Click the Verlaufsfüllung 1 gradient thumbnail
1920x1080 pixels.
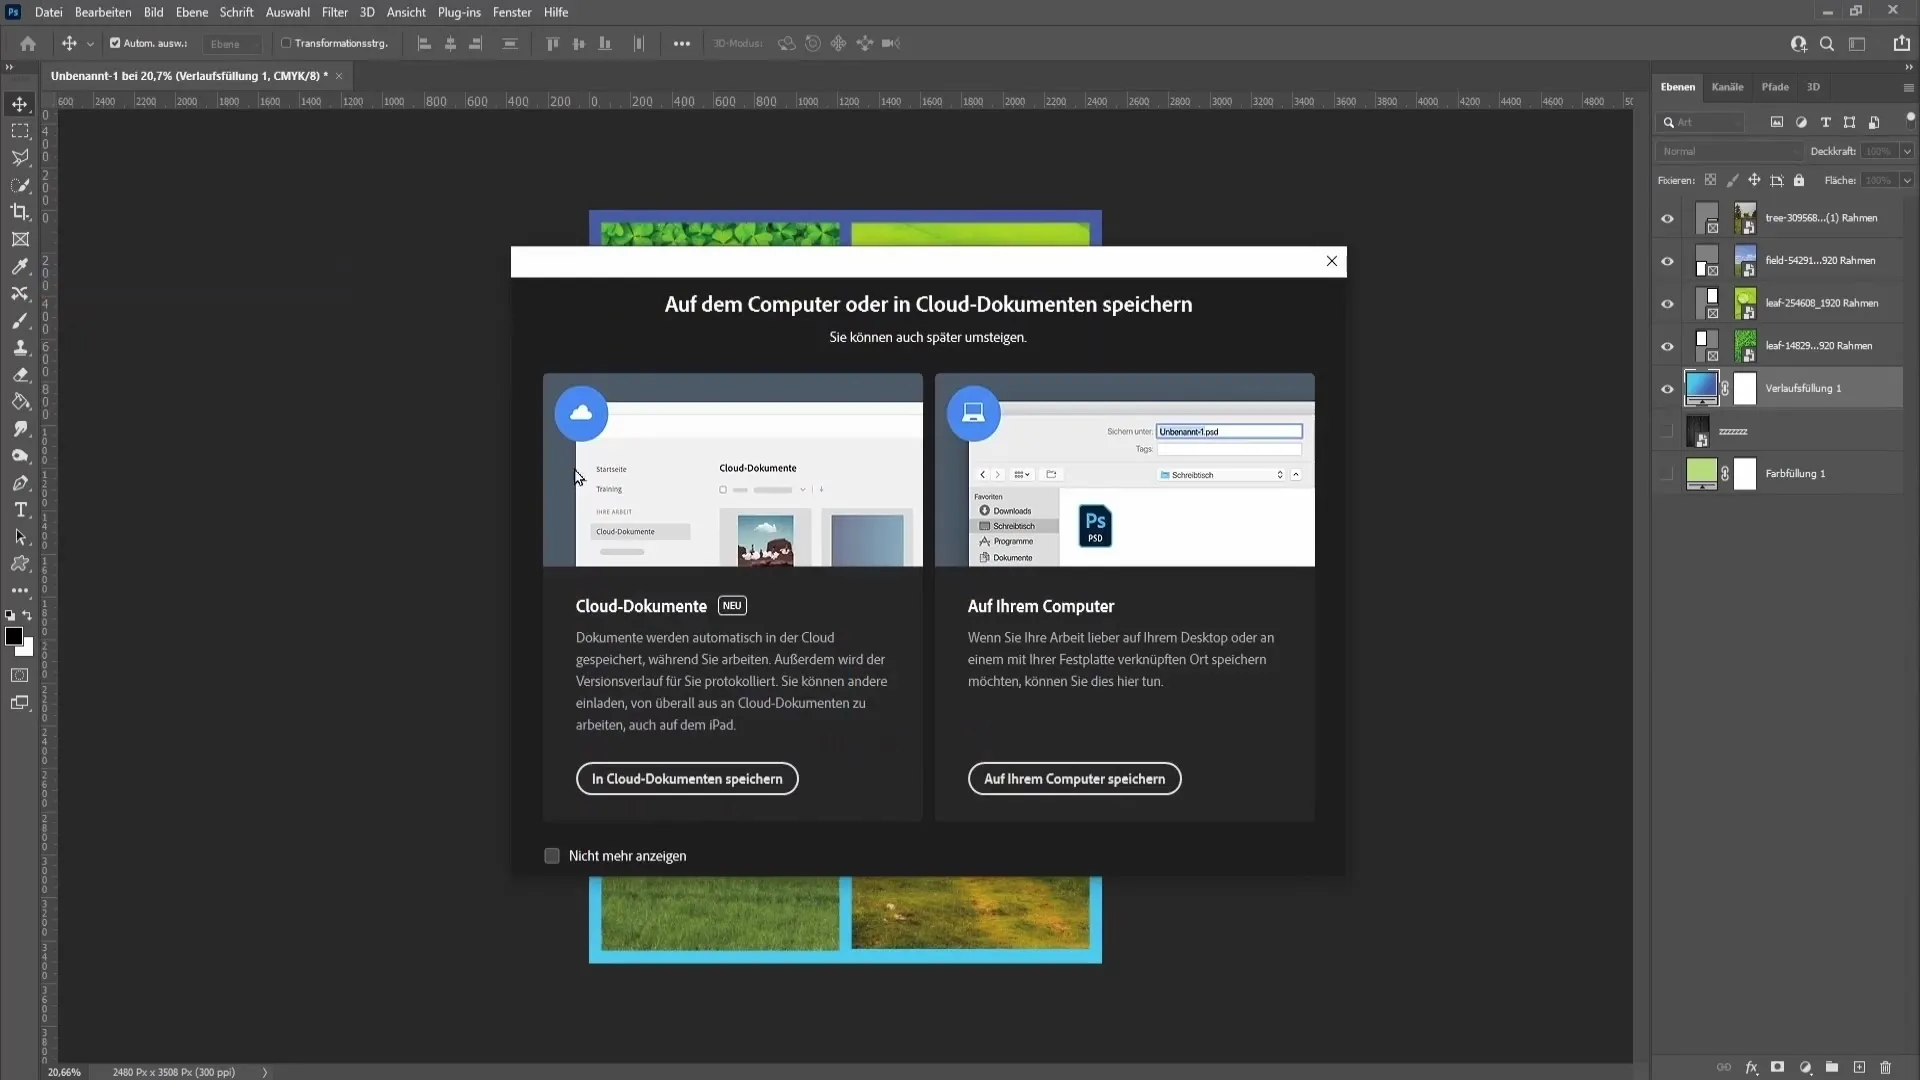[1701, 388]
